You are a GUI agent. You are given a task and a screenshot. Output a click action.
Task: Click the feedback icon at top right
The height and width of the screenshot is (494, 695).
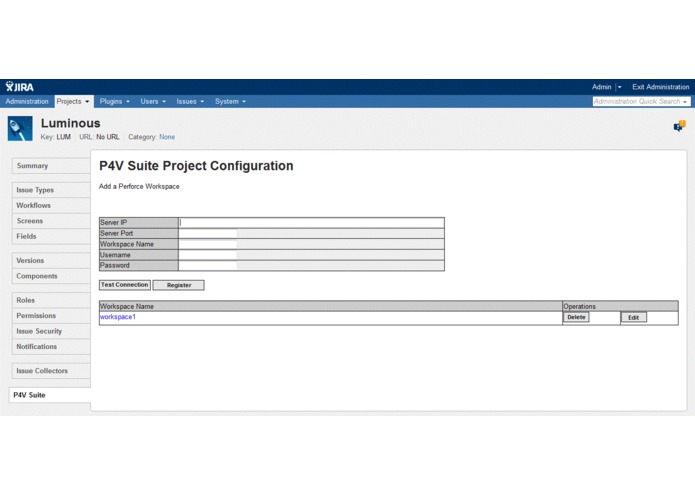coord(679,126)
